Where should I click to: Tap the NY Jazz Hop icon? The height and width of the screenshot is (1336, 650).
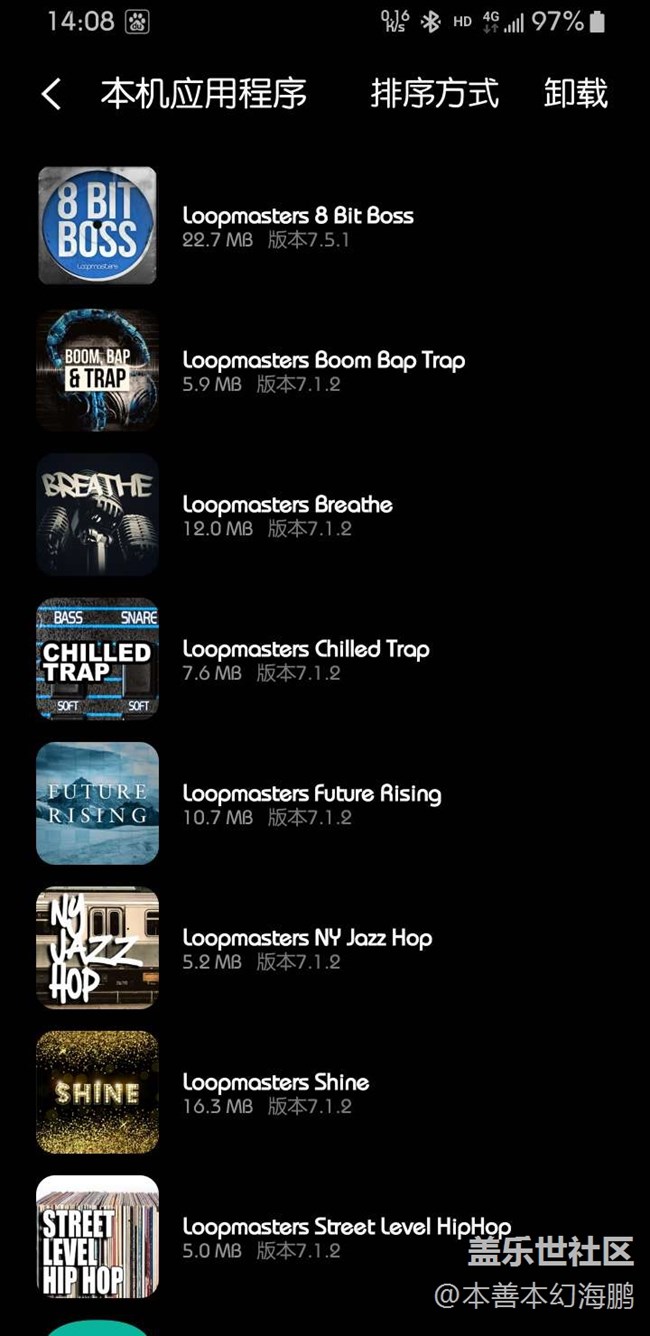pyautogui.click(x=97, y=947)
